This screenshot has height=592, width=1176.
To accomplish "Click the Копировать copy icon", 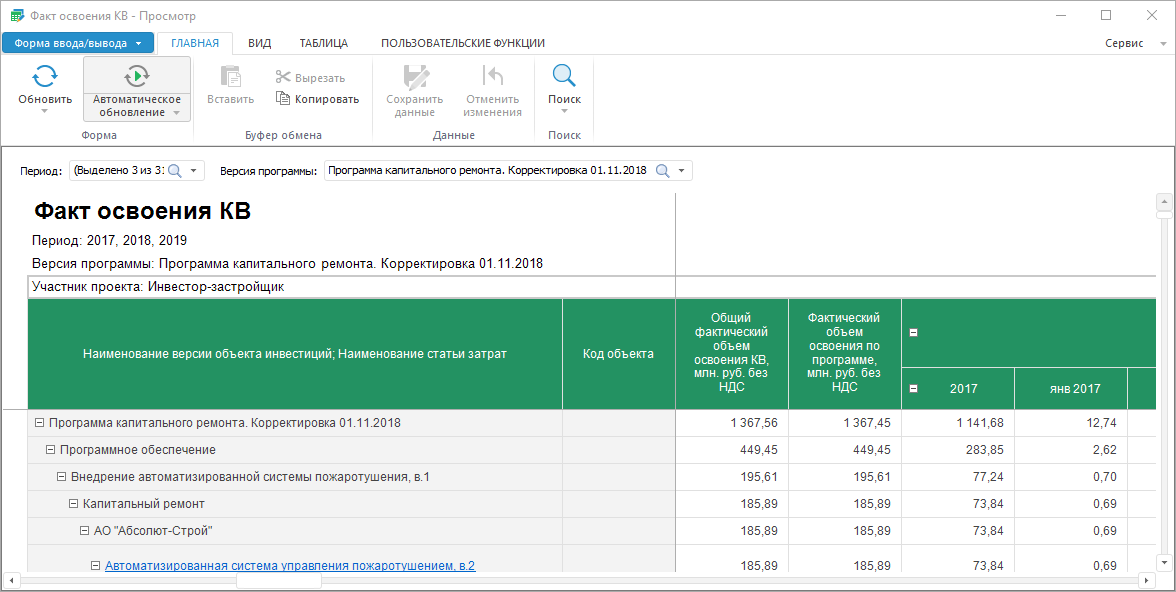I will (284, 99).
